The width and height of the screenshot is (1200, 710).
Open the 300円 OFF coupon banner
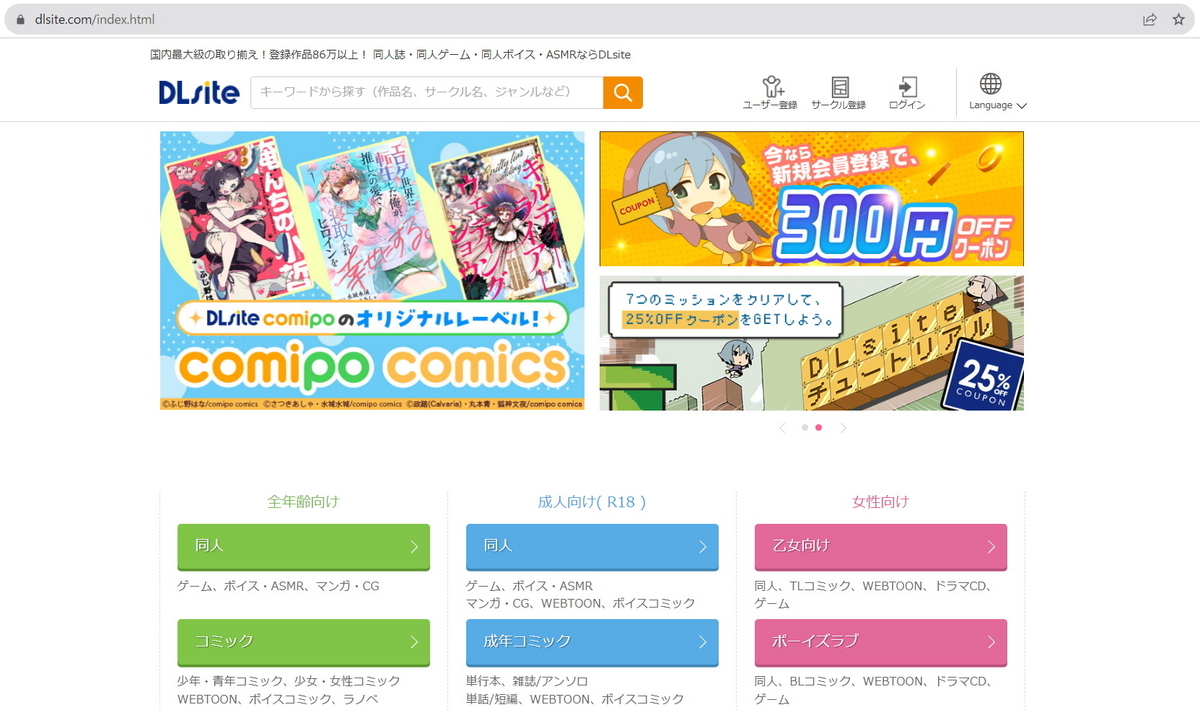click(812, 198)
